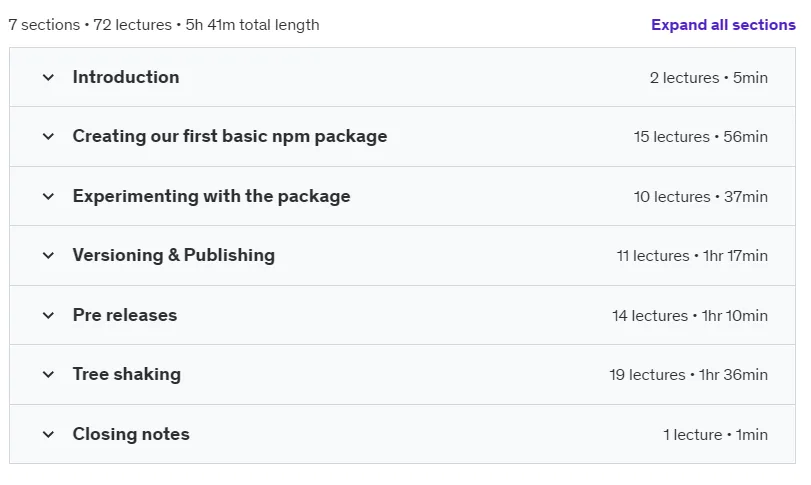Select the Closing notes section title

[131, 434]
